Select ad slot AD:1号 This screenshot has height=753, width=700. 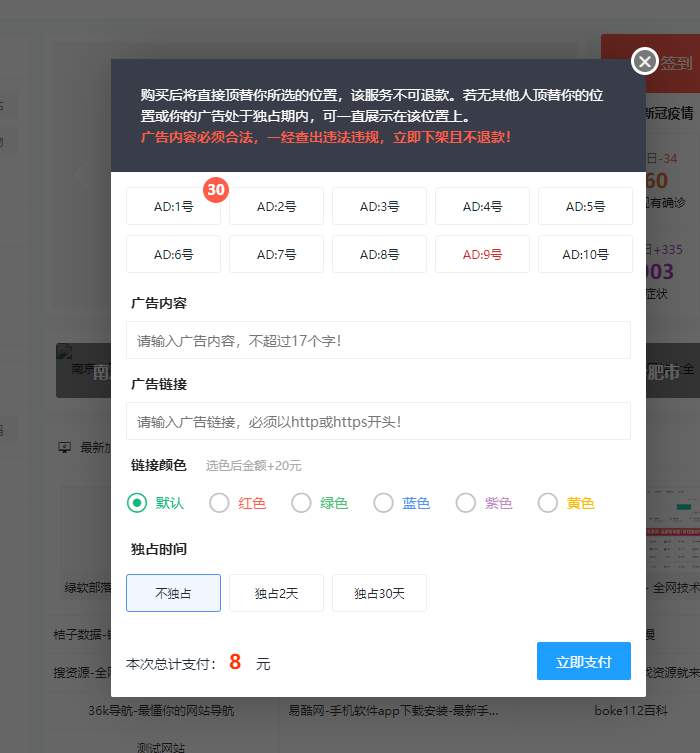tap(173, 206)
